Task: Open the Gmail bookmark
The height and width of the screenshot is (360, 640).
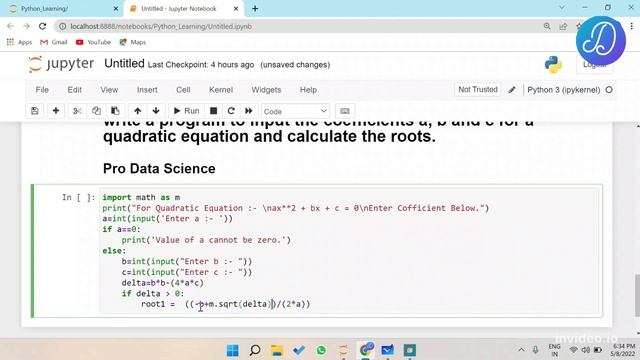Action: click(53, 42)
